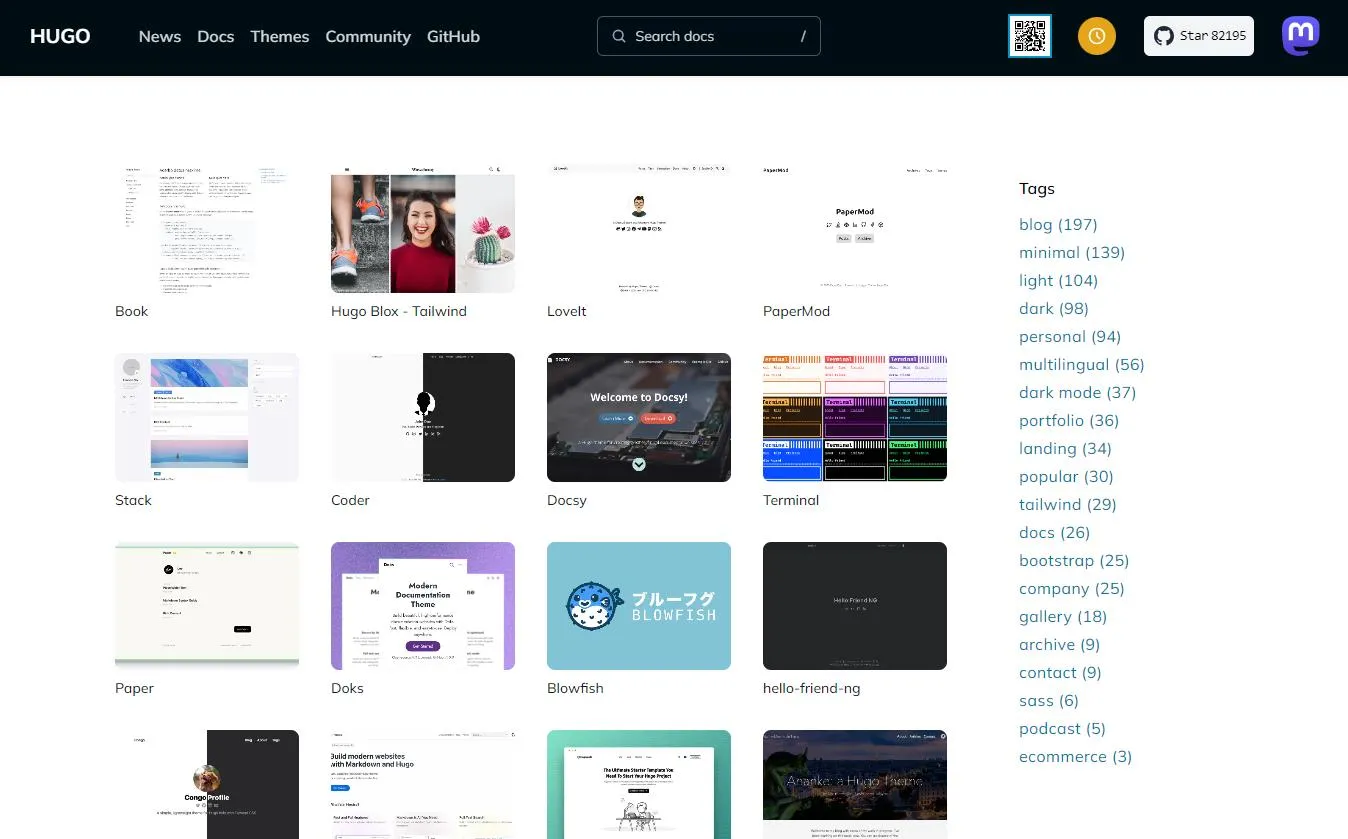Click the Coder theme title
The image size is (1348, 839).
pyautogui.click(x=350, y=500)
